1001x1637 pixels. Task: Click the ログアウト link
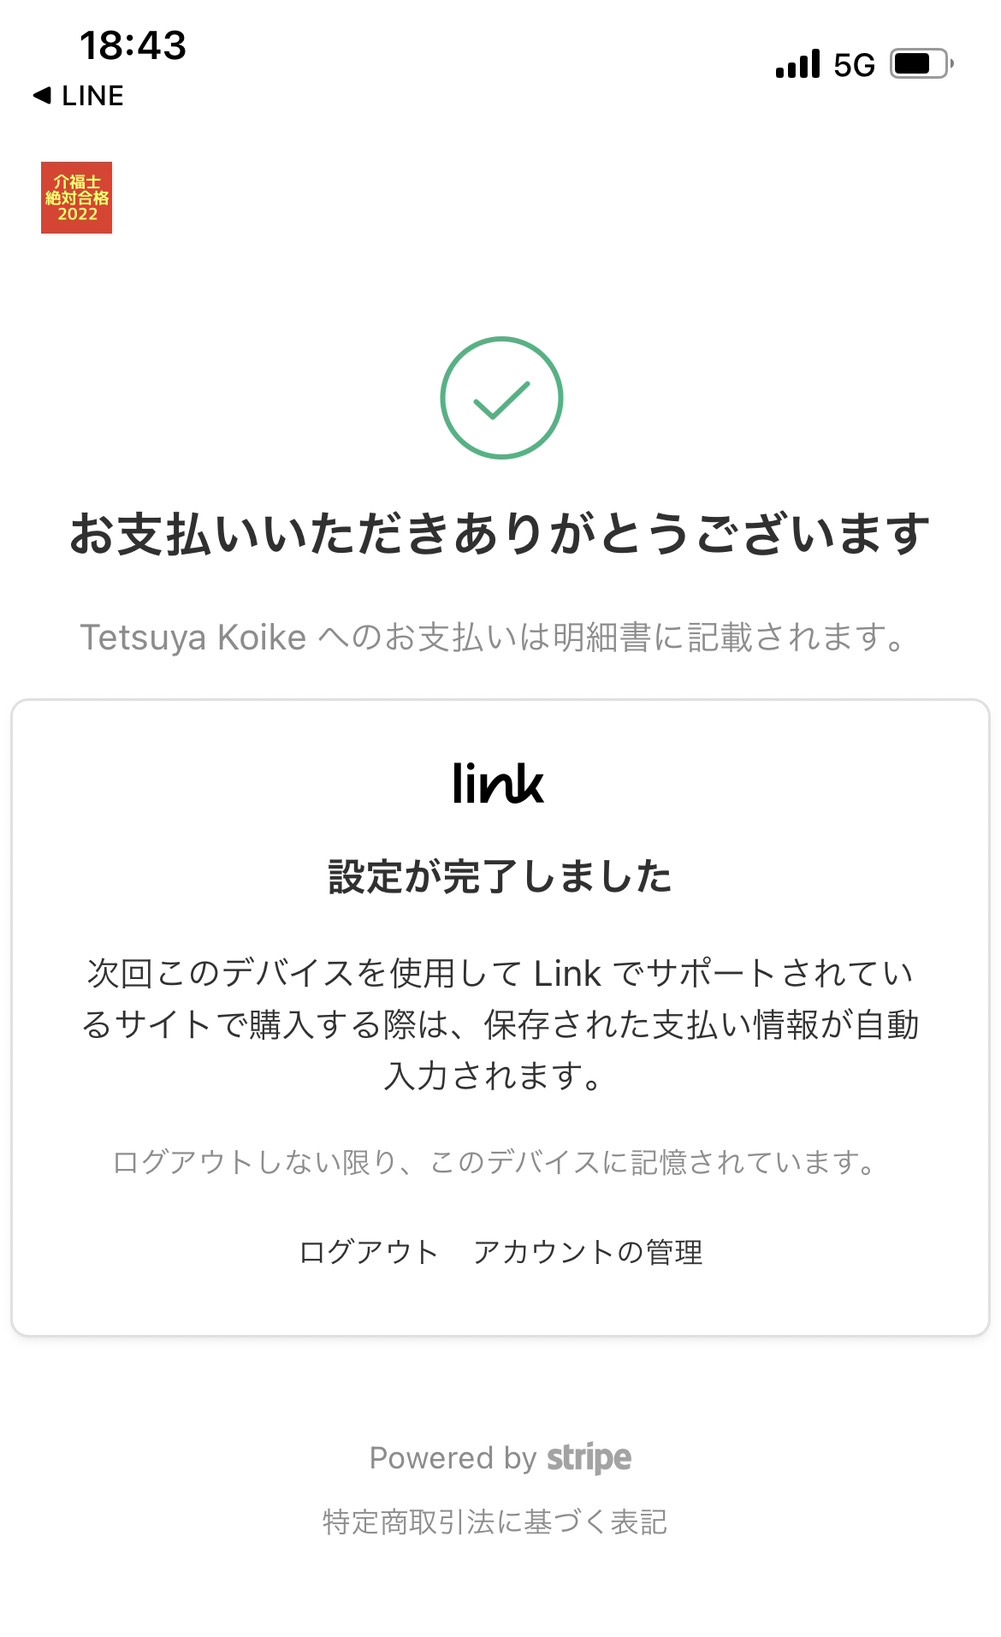[369, 1252]
